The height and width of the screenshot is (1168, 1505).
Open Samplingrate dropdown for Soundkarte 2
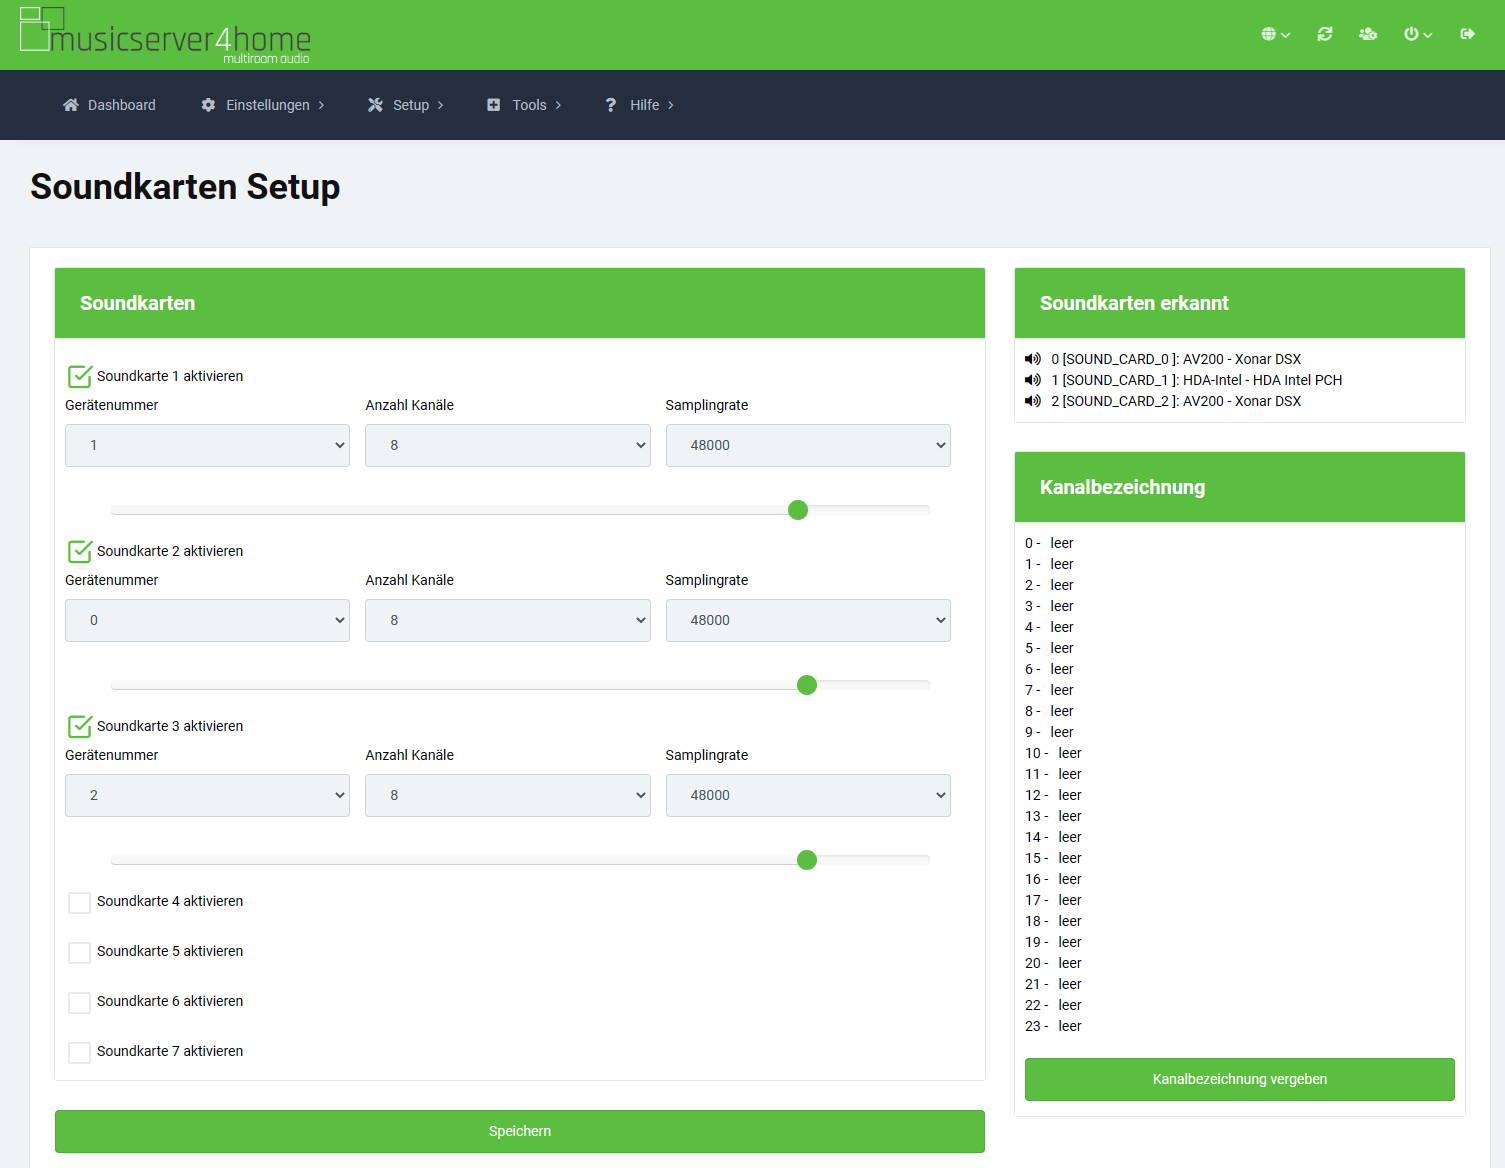coord(808,620)
